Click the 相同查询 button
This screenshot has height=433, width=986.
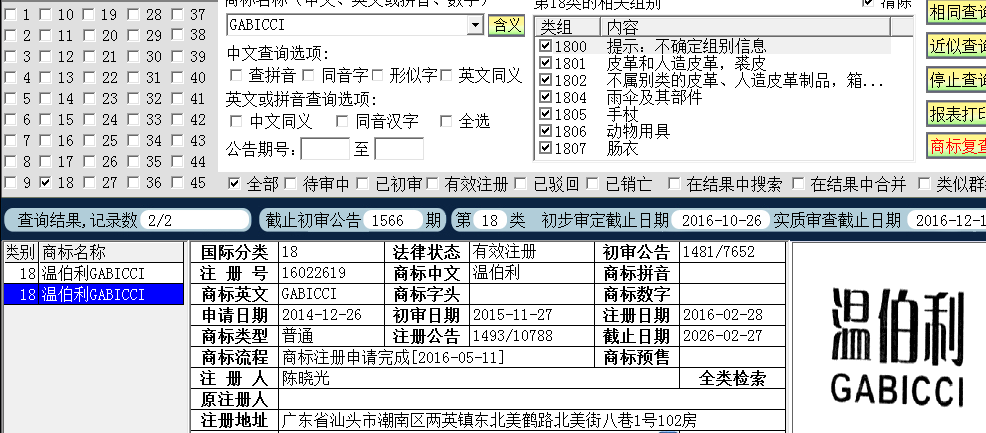click(x=956, y=12)
